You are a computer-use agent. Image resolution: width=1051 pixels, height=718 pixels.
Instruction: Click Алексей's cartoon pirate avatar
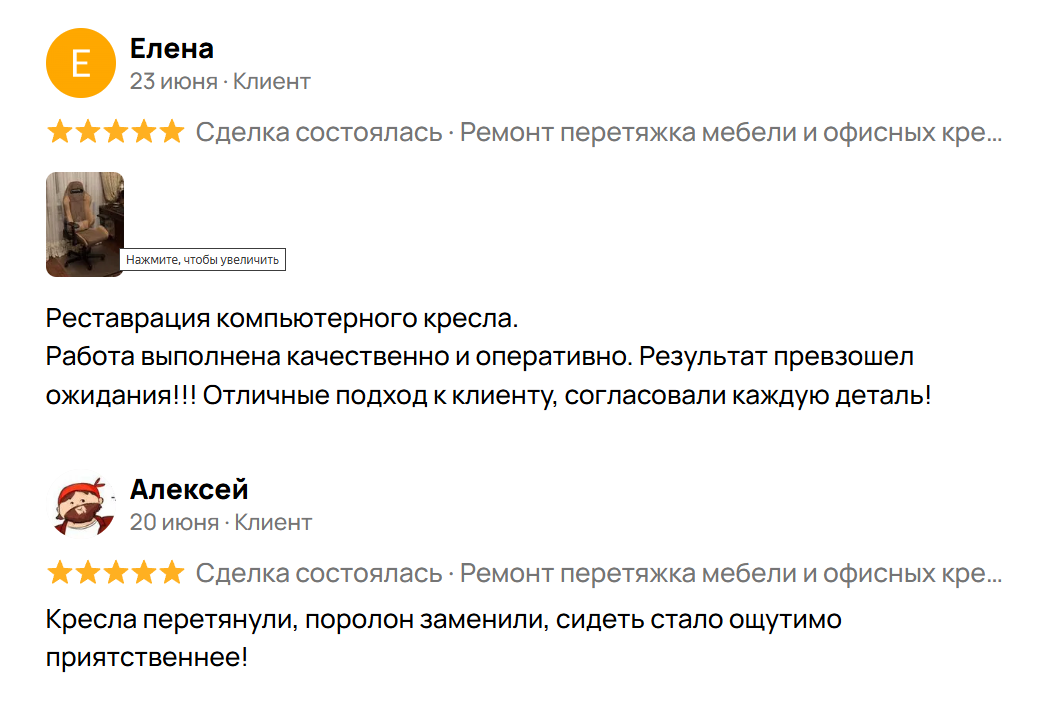pyautogui.click(x=82, y=505)
